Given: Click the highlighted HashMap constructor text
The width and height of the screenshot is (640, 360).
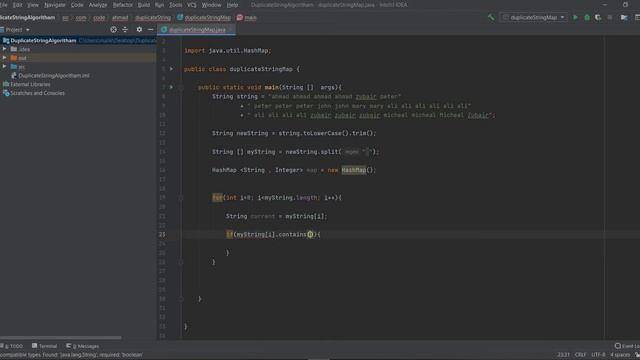Looking at the screenshot, I should pyautogui.click(x=353, y=170).
